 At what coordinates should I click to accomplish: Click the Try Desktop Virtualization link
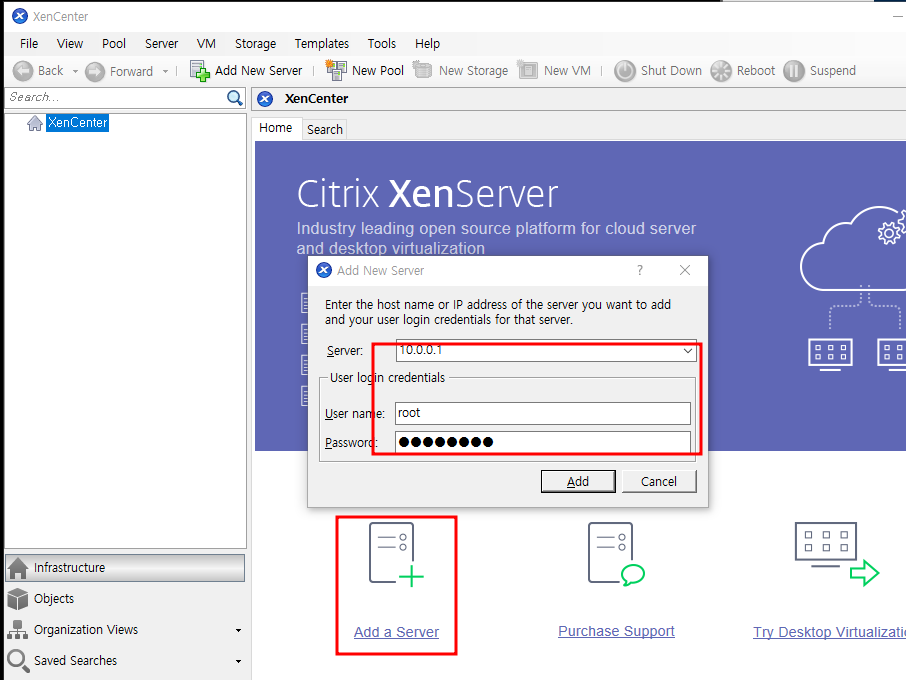(x=829, y=632)
